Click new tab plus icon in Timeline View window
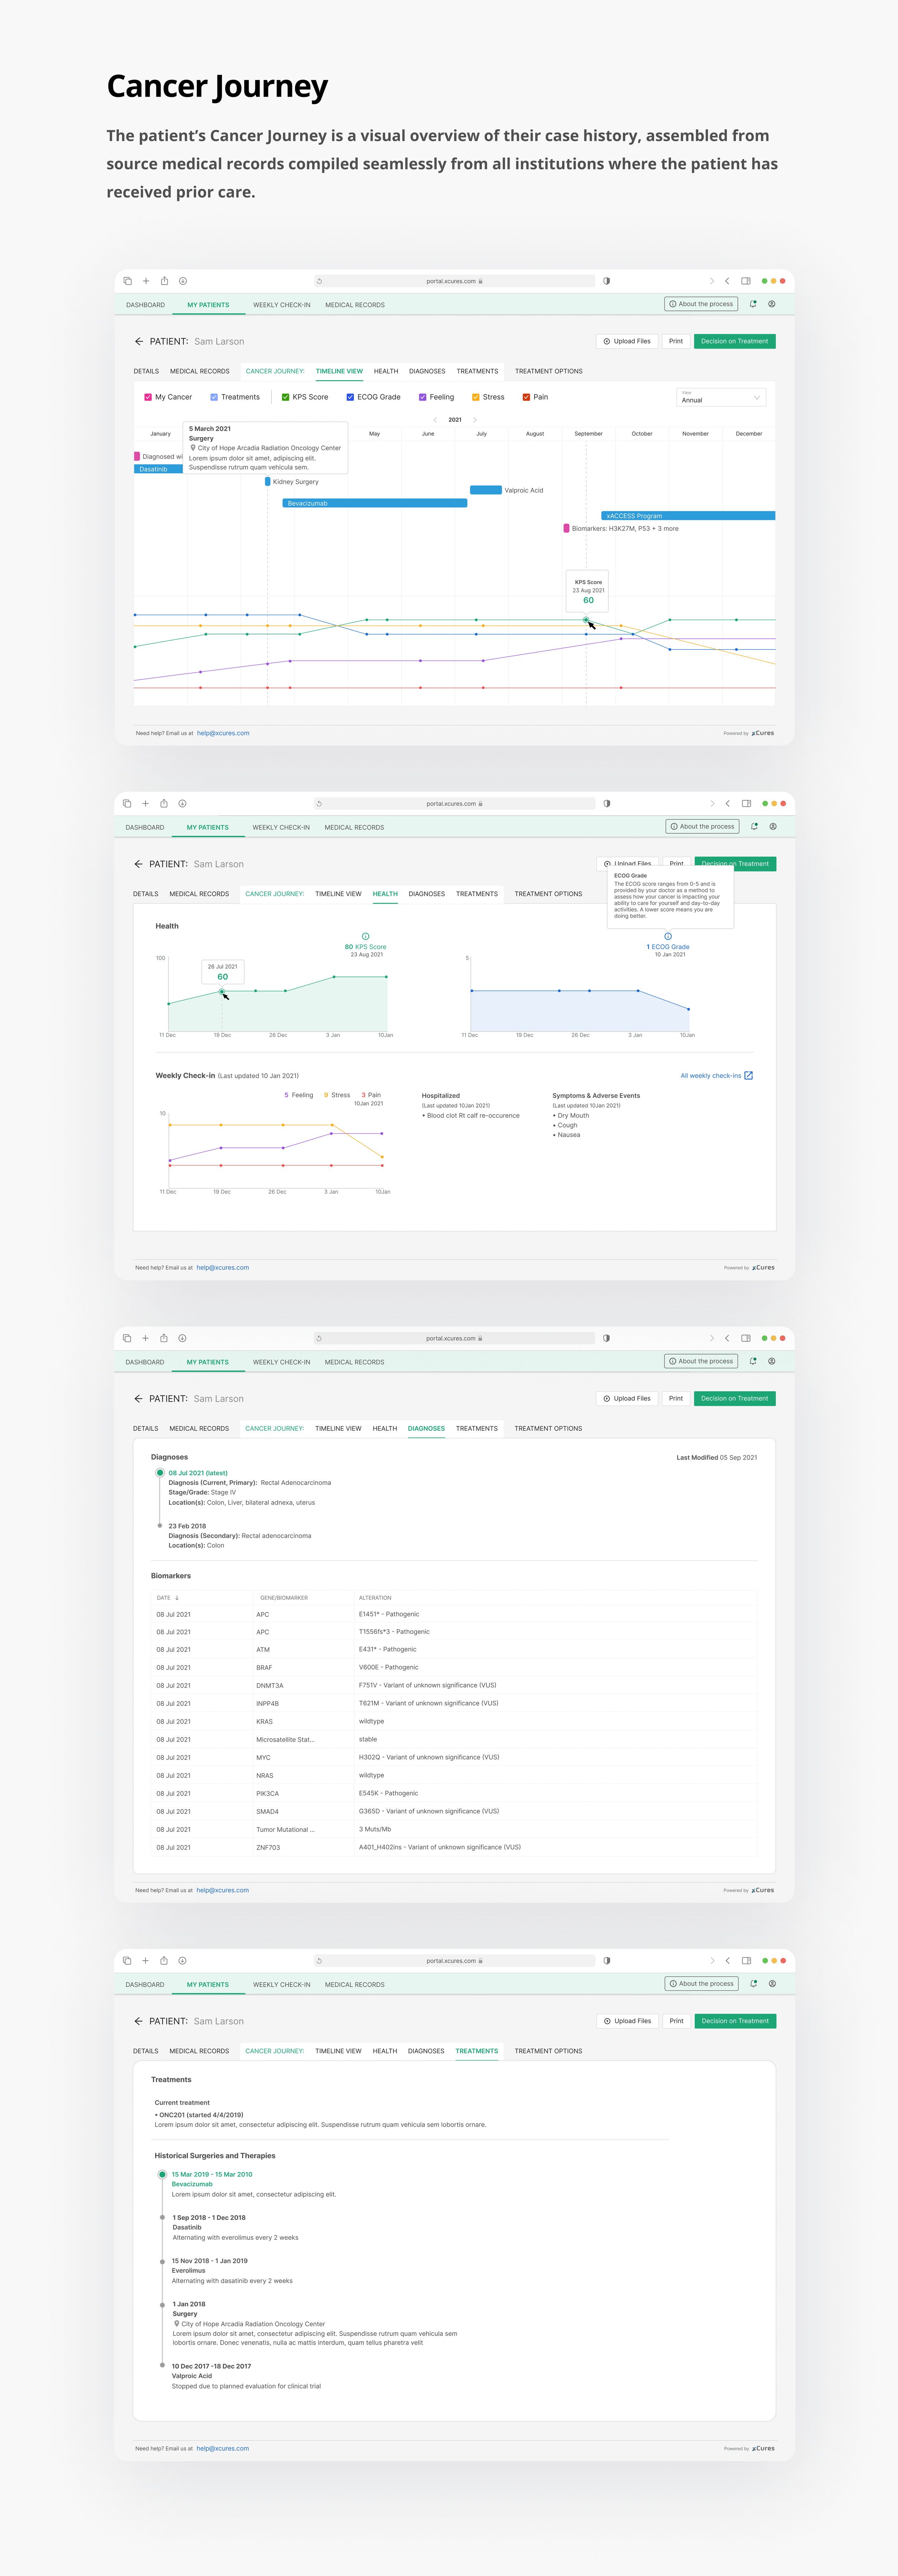Image resolution: width=898 pixels, height=2576 pixels. click(x=146, y=281)
